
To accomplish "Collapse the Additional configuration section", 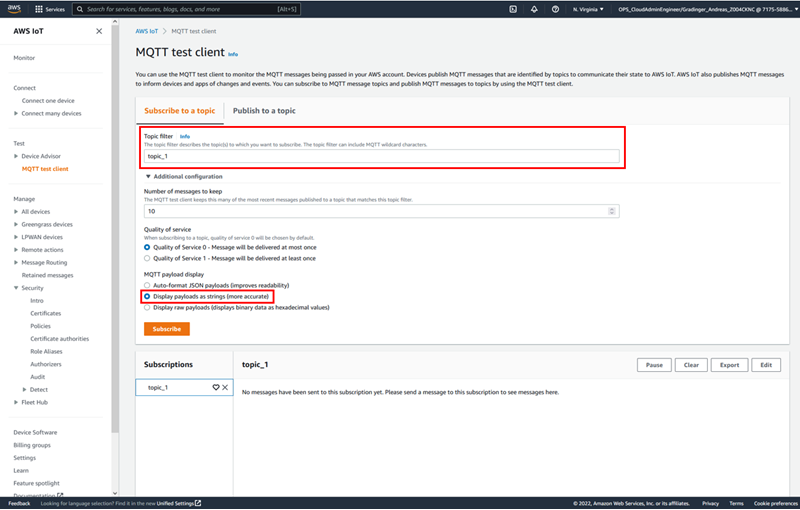I will [148, 176].
